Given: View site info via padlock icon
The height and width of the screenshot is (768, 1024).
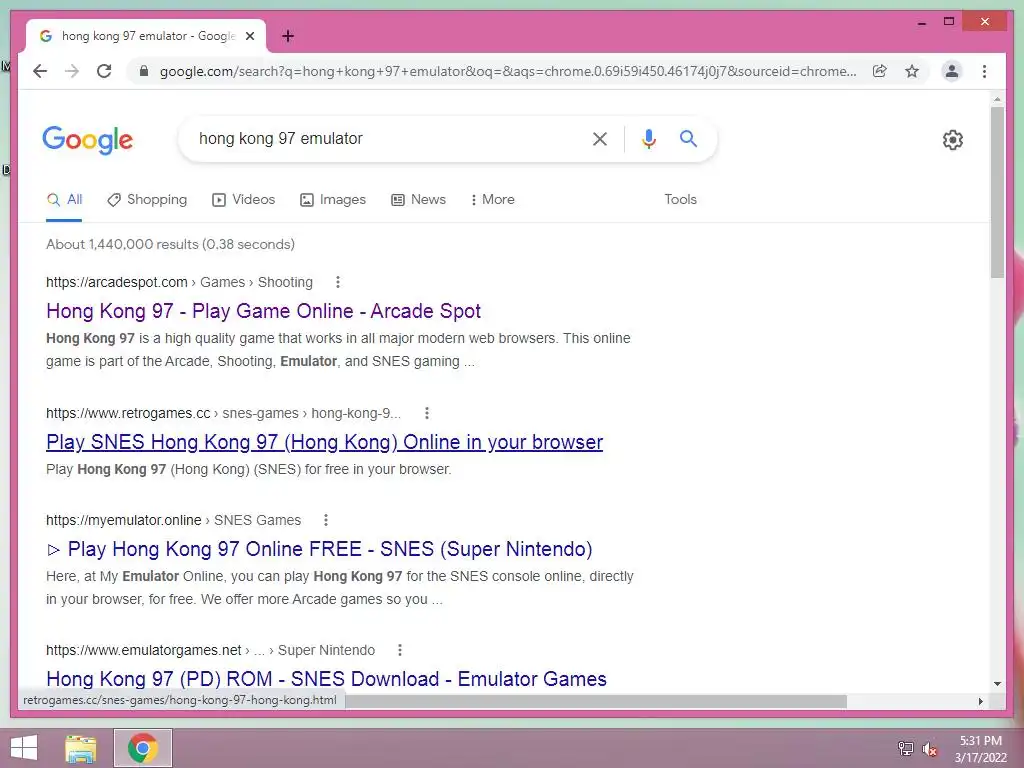Looking at the screenshot, I should click(144, 71).
